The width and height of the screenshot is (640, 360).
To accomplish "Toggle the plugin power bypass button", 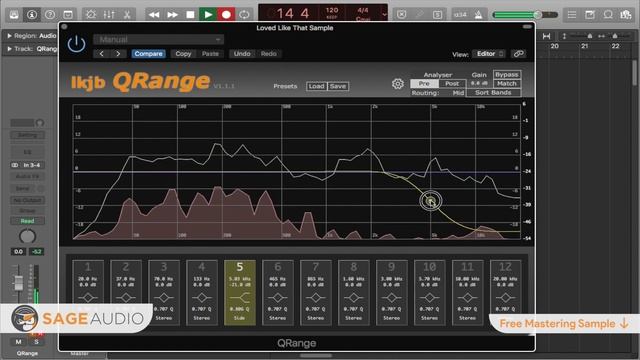I will point(76,44).
